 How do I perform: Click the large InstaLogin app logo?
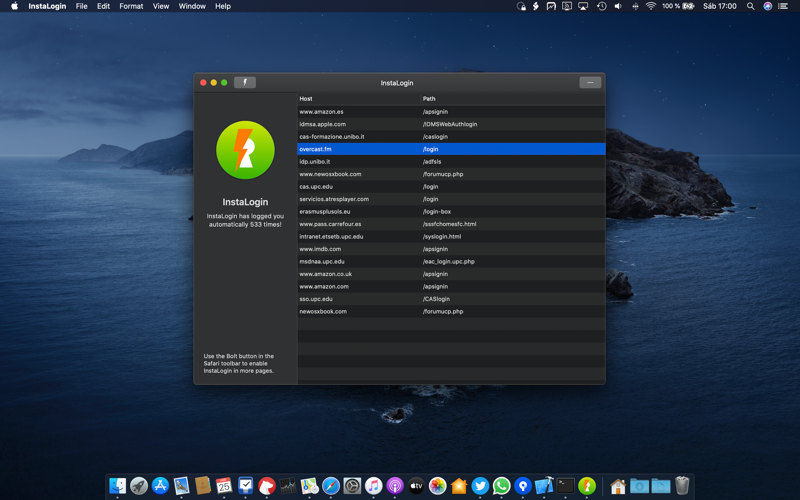coord(245,150)
